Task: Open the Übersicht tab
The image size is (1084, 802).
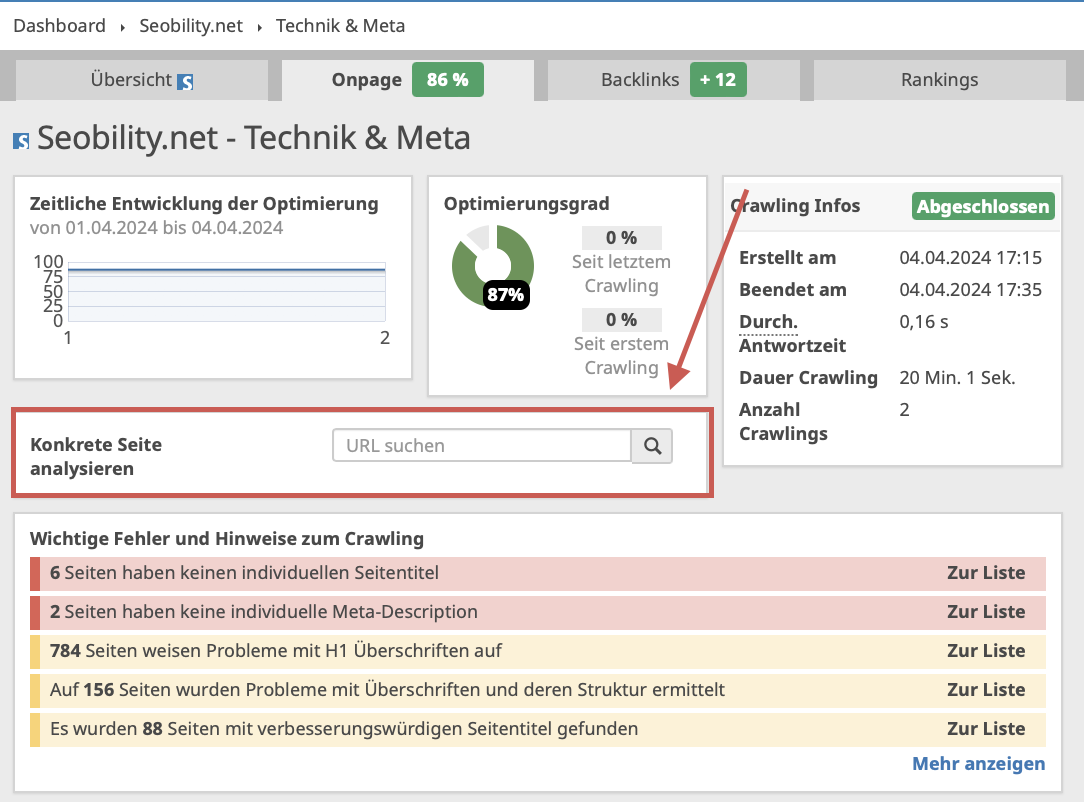Action: 142,80
